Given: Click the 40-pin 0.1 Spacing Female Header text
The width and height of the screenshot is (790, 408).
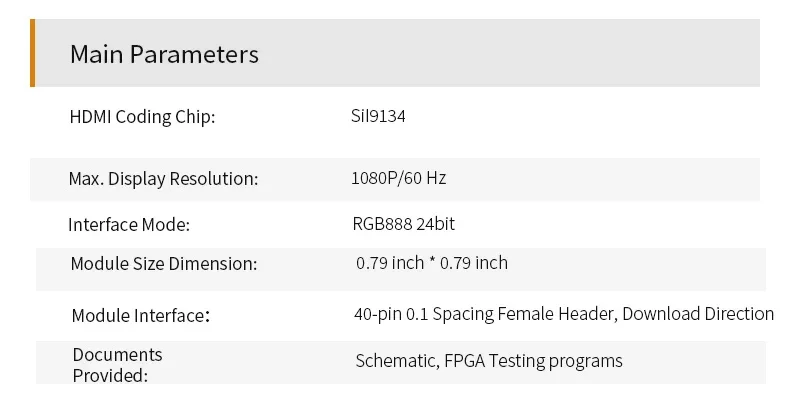Looking at the screenshot, I should tap(484, 314).
